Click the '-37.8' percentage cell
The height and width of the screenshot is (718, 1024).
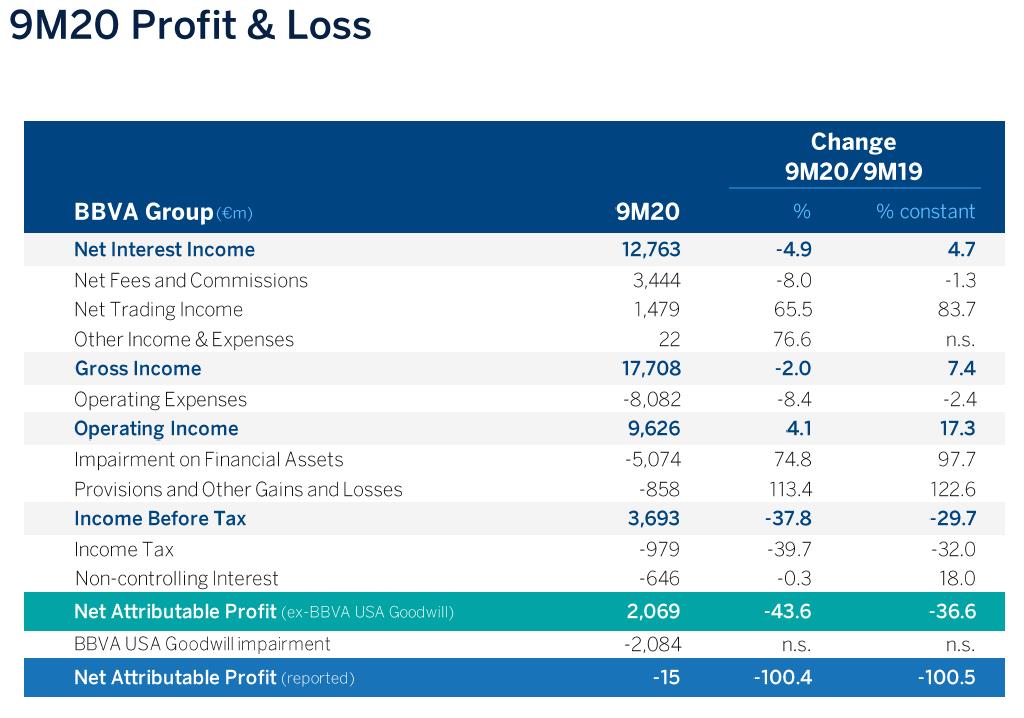click(x=788, y=519)
